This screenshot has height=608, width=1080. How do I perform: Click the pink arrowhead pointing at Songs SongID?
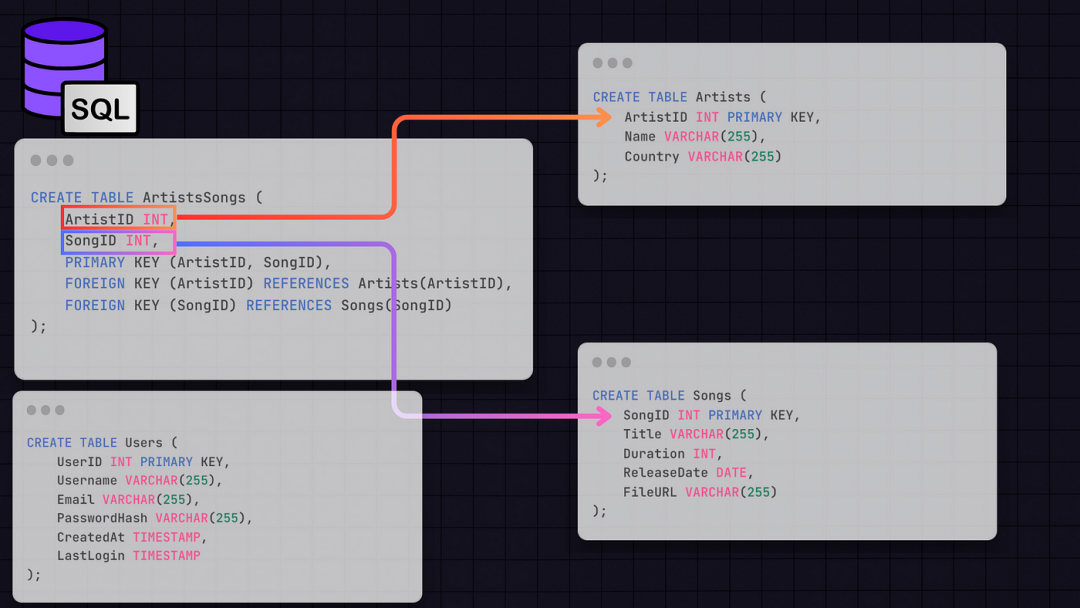coord(602,415)
